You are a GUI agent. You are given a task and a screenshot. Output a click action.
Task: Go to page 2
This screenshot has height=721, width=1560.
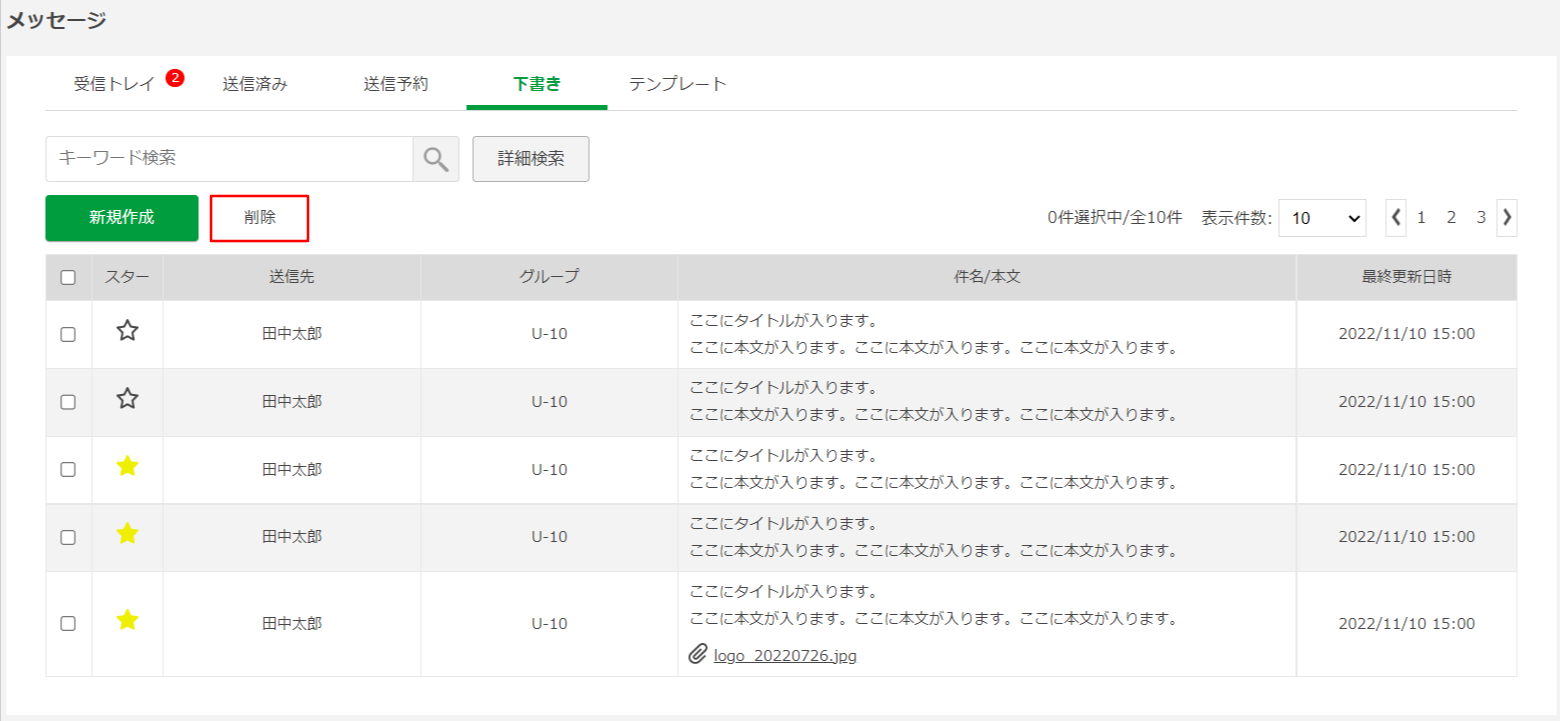click(1451, 217)
